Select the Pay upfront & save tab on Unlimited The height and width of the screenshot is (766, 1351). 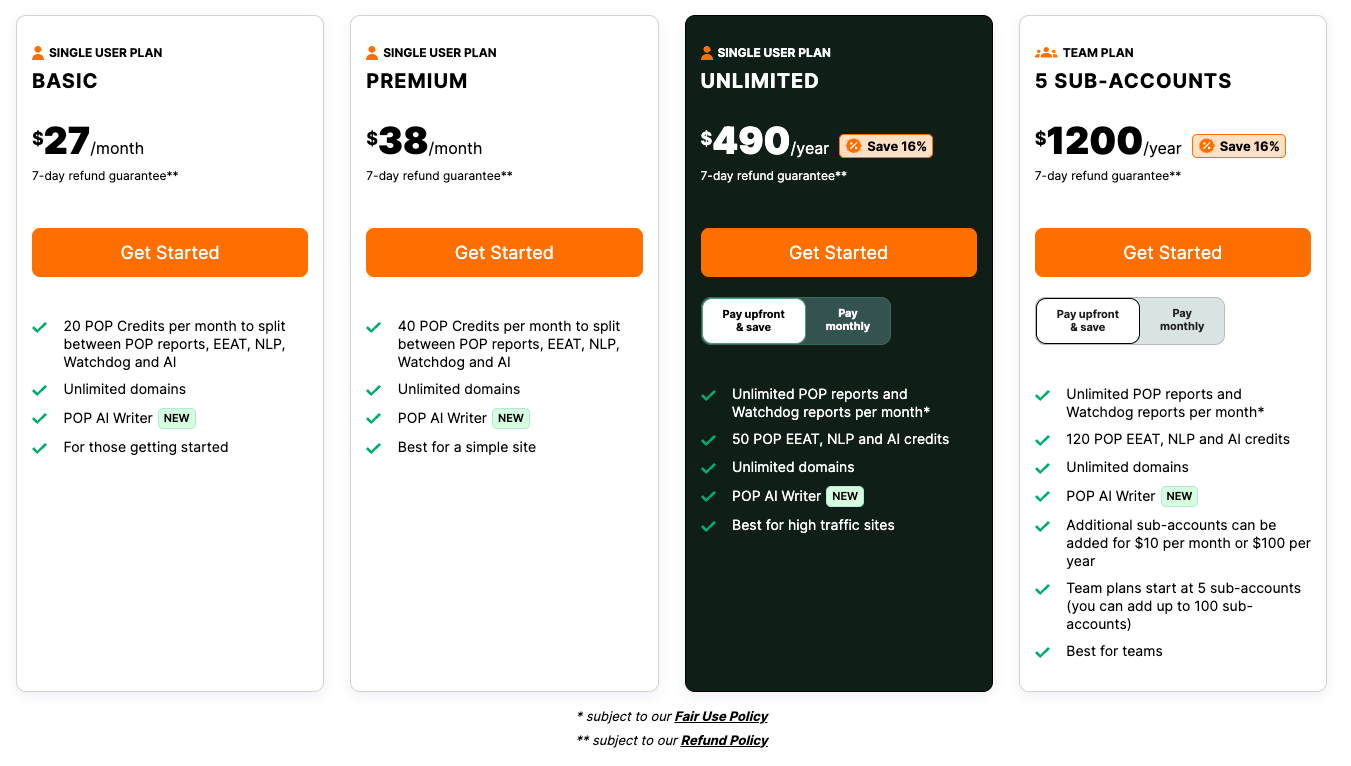(753, 320)
